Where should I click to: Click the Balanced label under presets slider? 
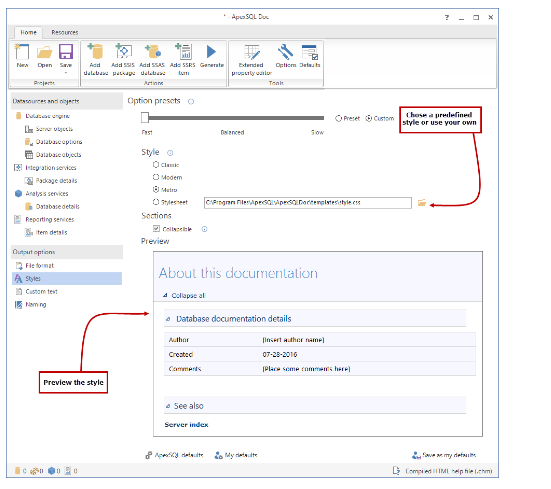[x=232, y=132]
